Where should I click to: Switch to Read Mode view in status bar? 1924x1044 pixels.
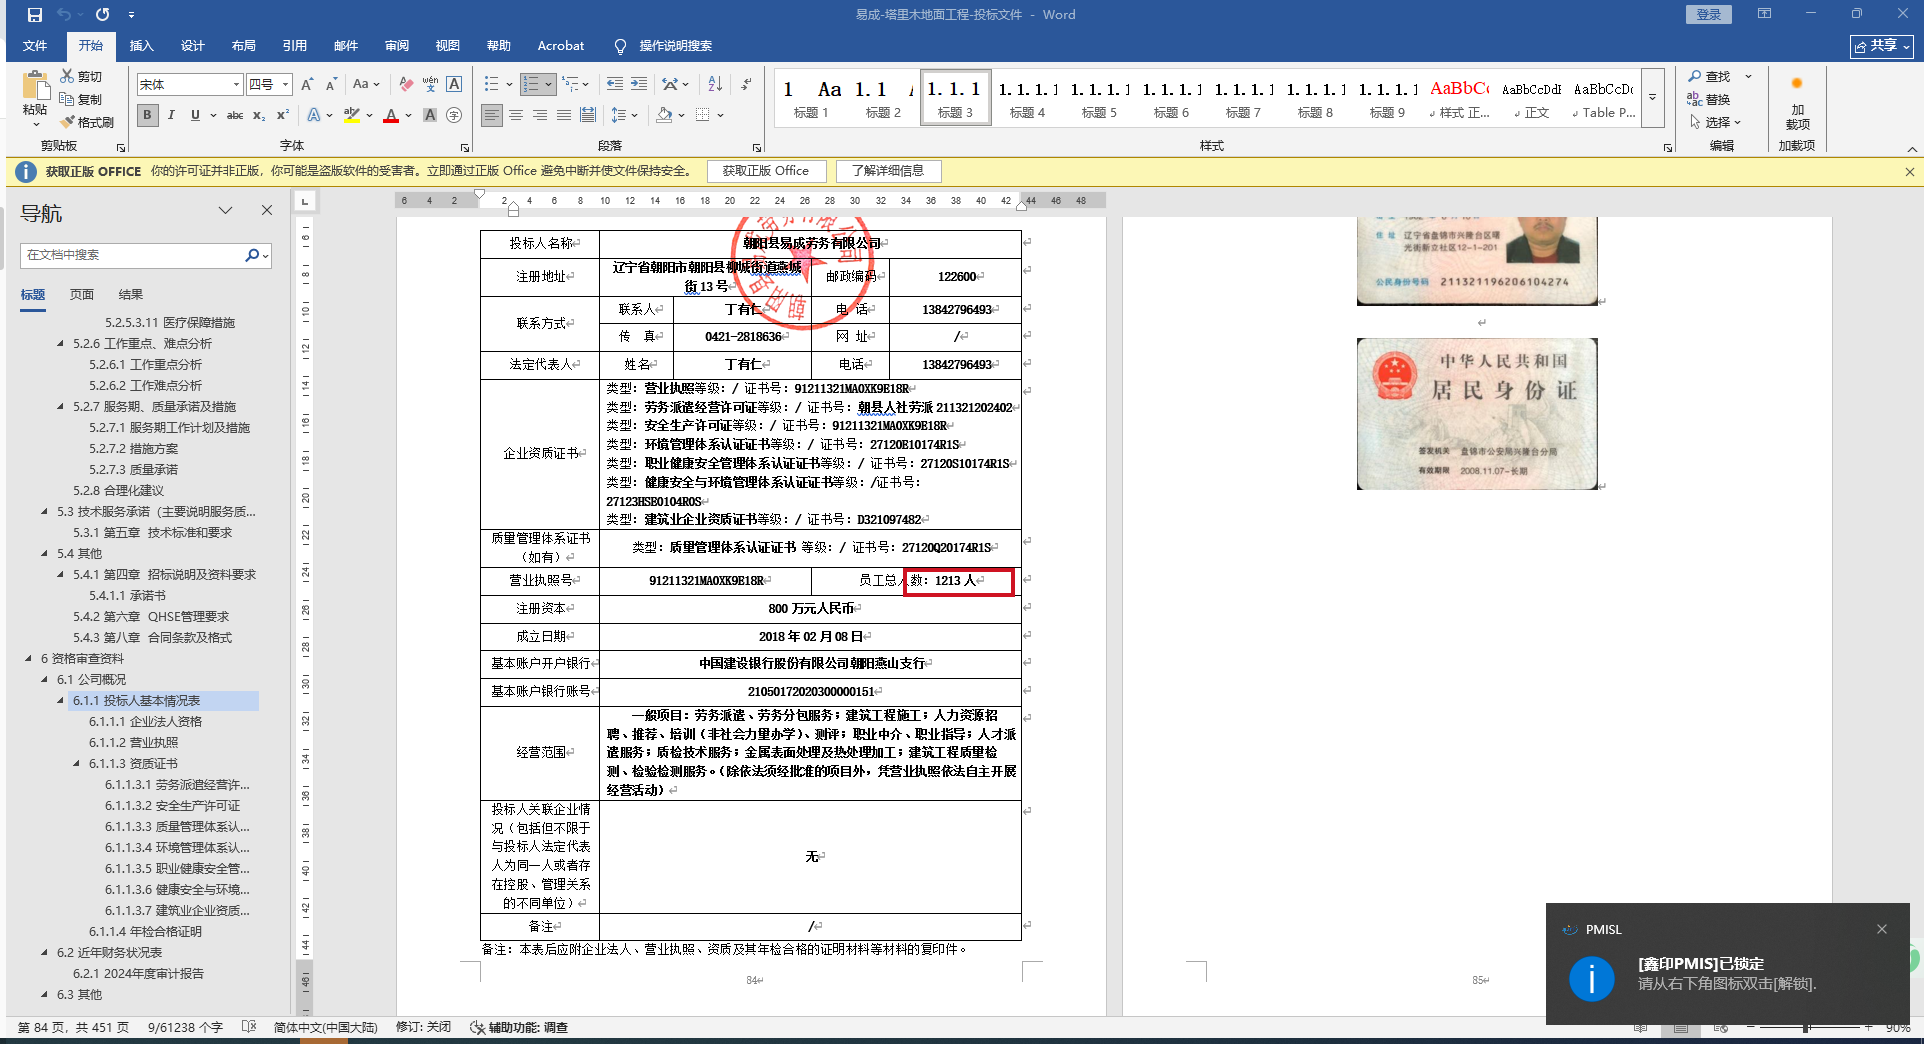1640,1028
